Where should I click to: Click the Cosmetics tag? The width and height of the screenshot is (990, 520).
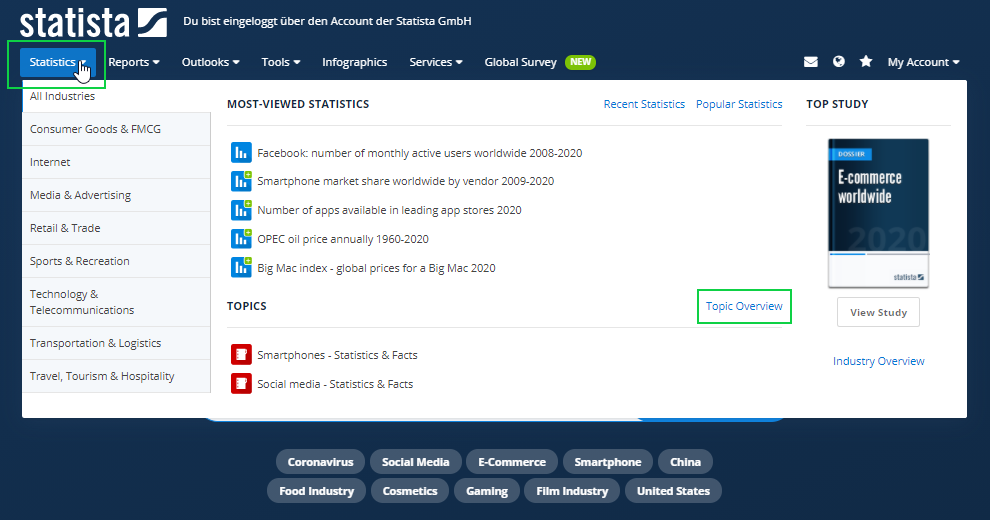[x=410, y=491]
